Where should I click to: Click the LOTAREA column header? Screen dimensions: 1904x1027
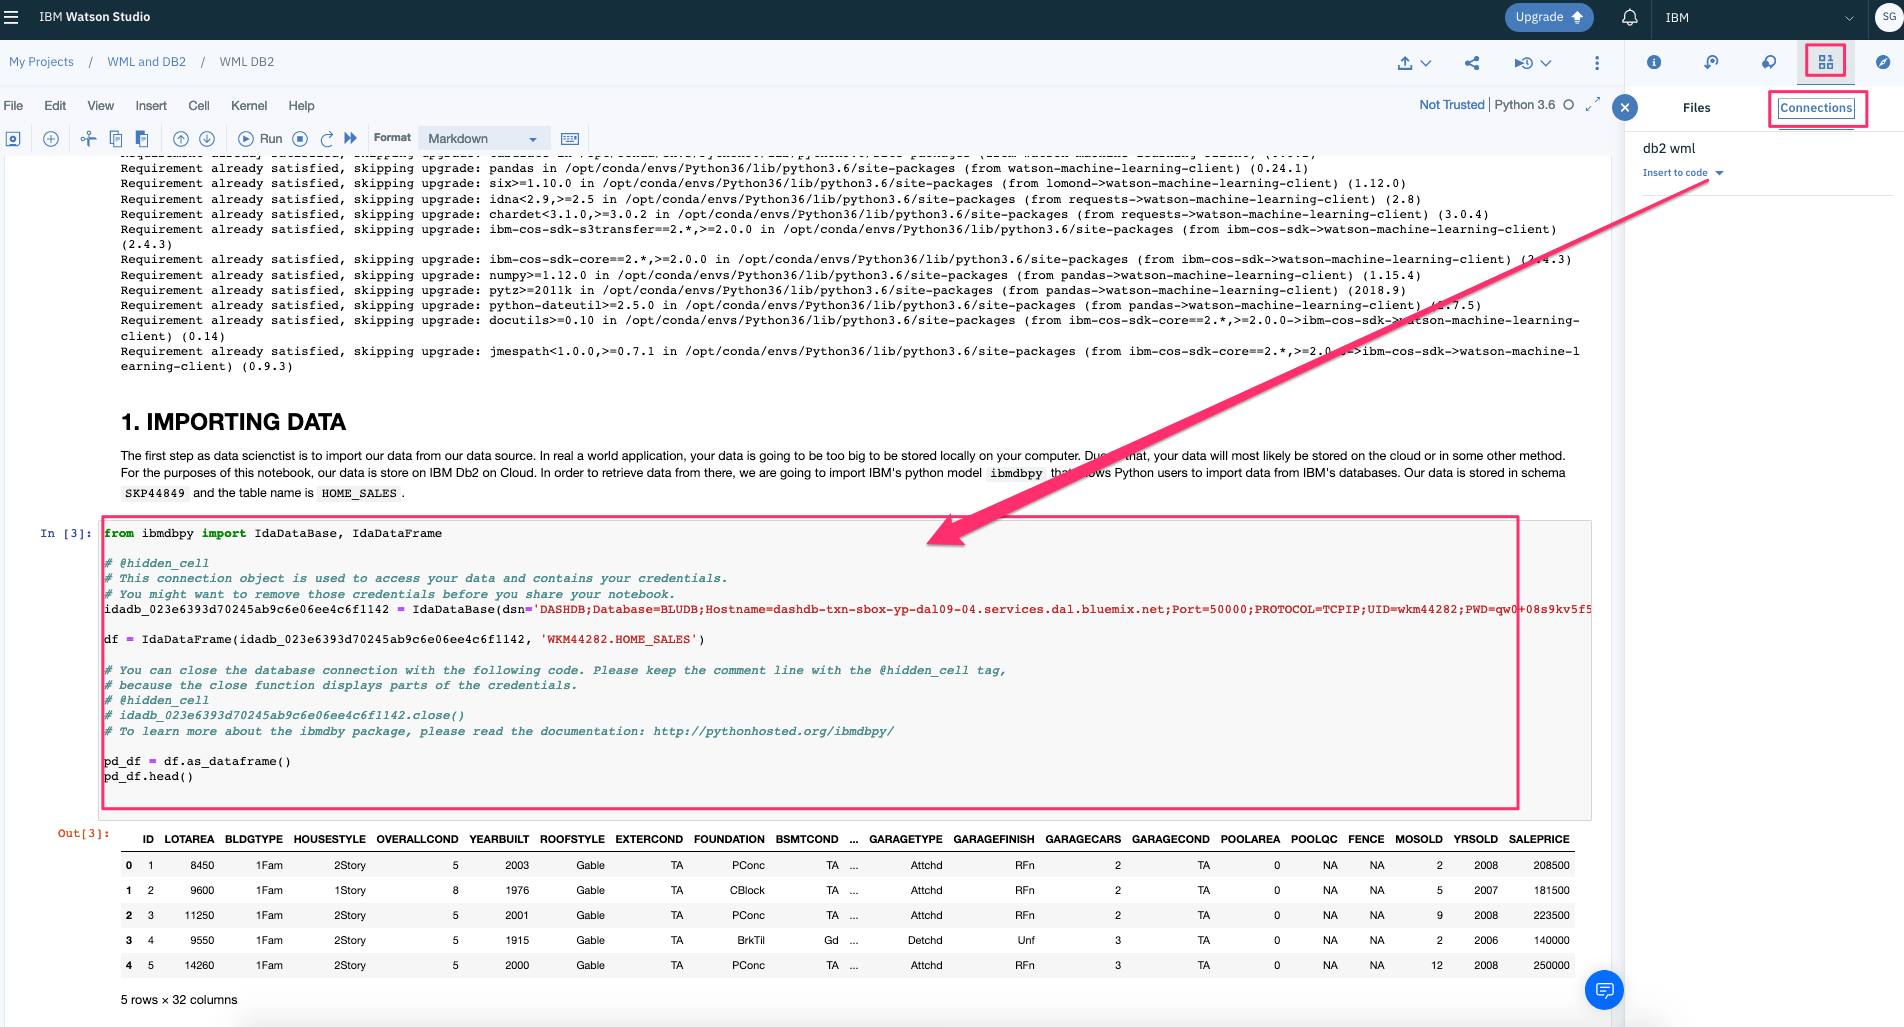click(189, 840)
